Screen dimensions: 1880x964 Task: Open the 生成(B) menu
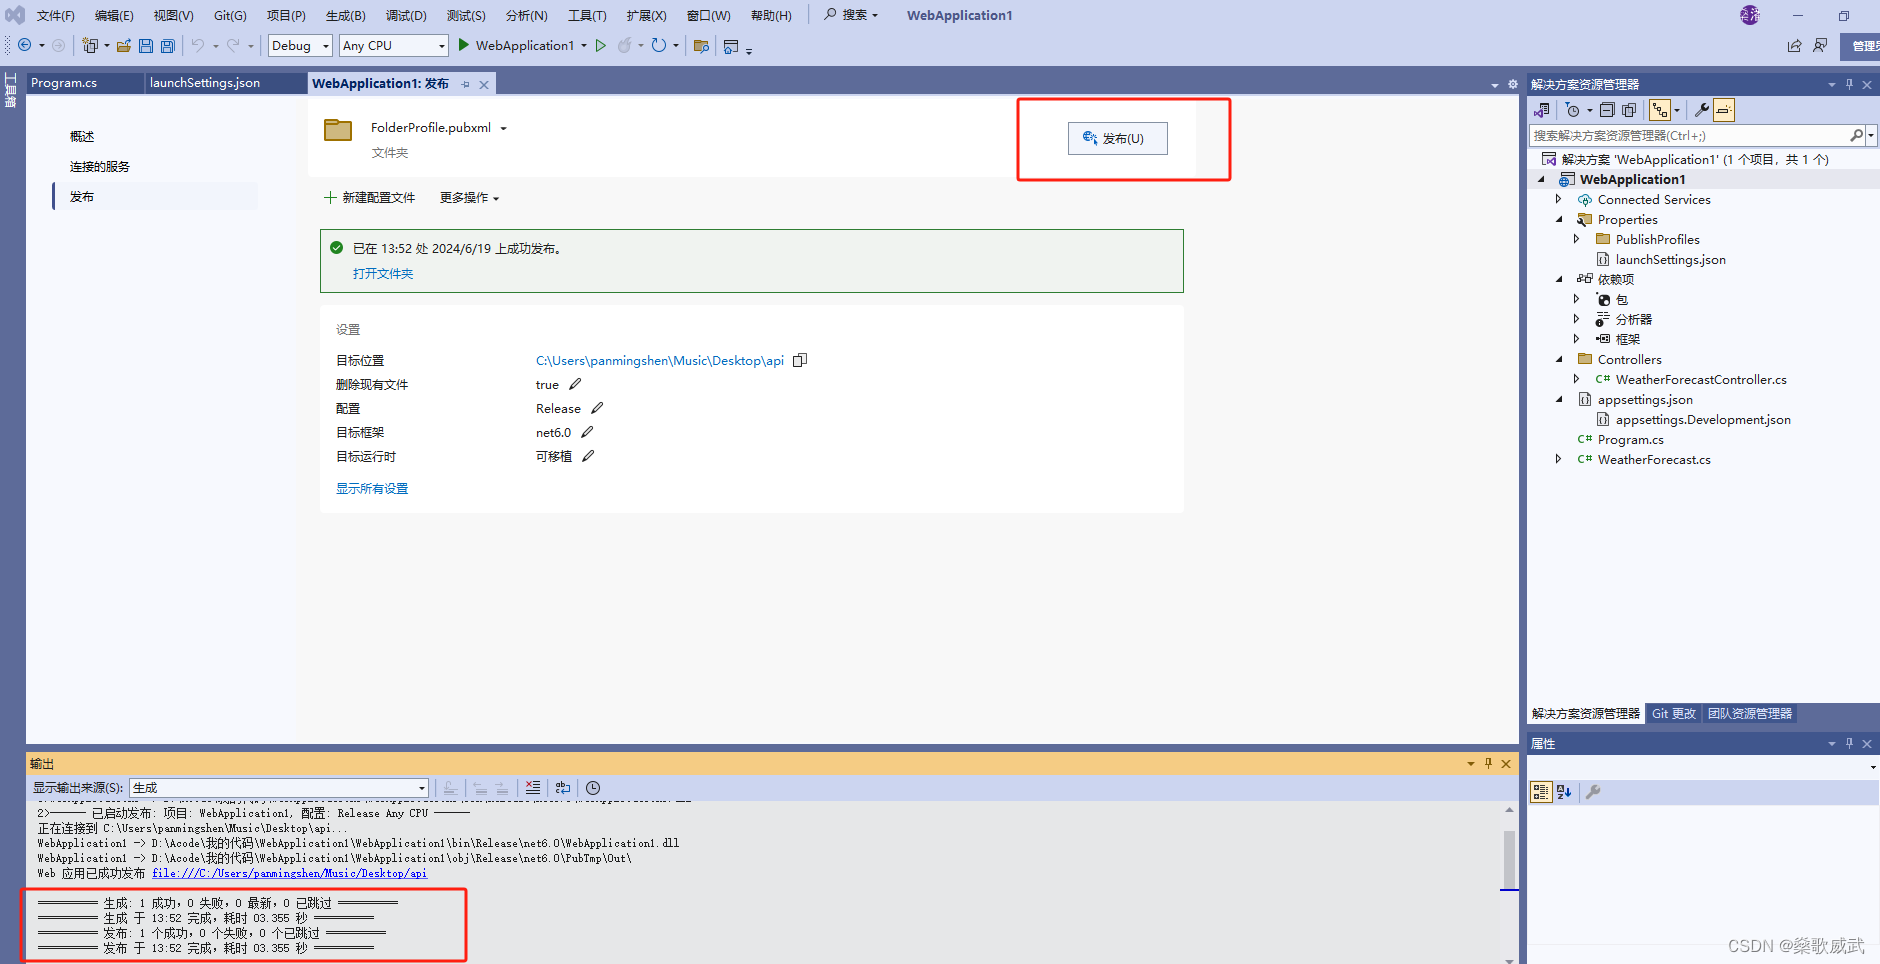345,15
